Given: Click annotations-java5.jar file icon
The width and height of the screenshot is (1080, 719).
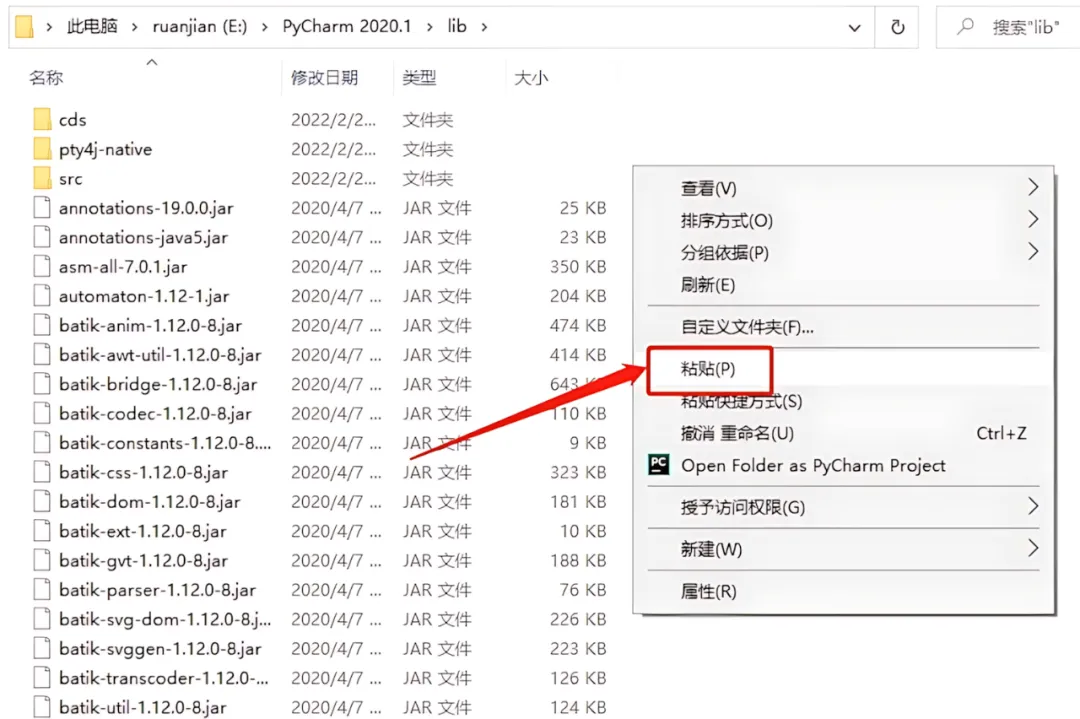Looking at the screenshot, I should tap(42, 237).
